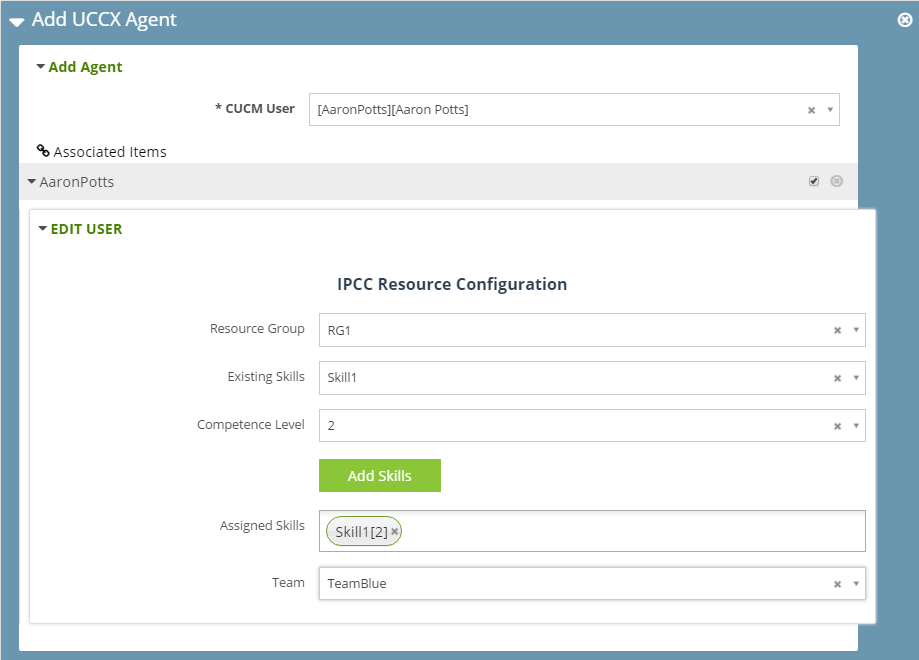919x660 pixels.
Task: Click the Add Skills button
Action: tap(380, 475)
